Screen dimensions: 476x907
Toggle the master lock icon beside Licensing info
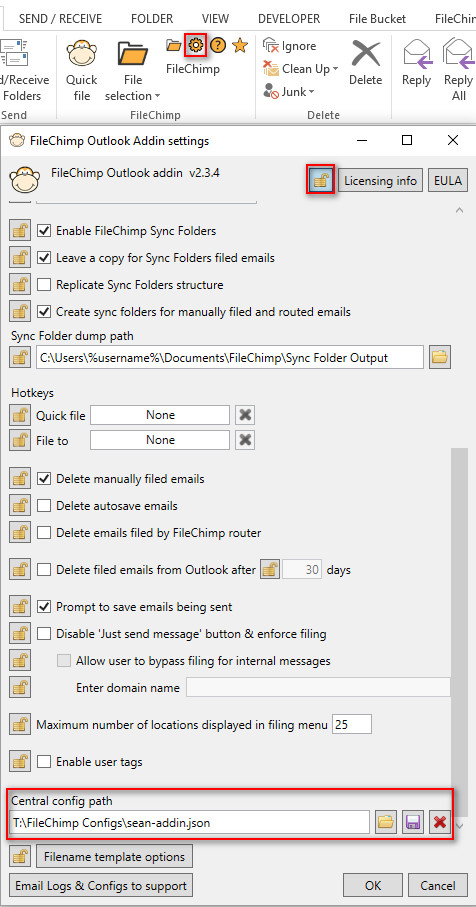(x=320, y=180)
